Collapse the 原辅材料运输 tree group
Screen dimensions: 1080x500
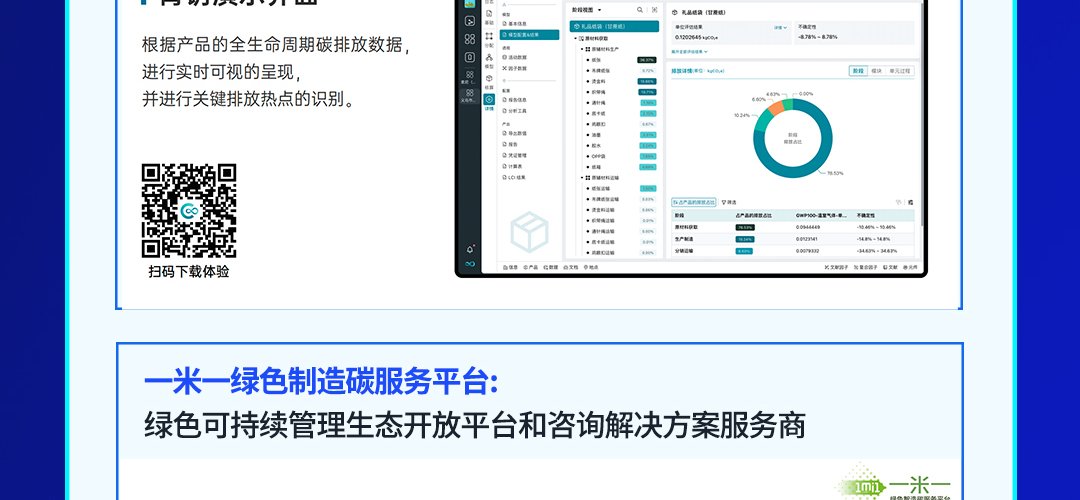[x=584, y=177]
